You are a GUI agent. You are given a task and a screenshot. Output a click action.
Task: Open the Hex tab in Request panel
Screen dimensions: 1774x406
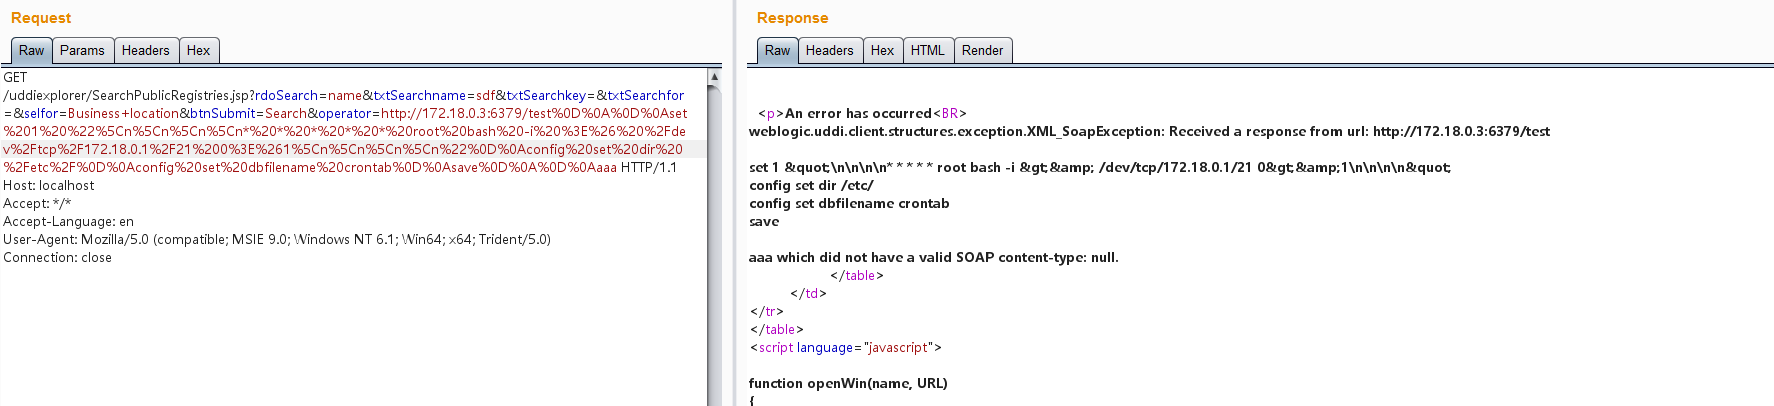(199, 51)
